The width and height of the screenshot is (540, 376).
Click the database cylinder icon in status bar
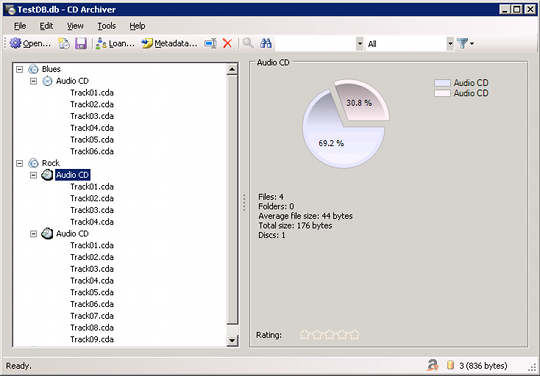click(450, 365)
